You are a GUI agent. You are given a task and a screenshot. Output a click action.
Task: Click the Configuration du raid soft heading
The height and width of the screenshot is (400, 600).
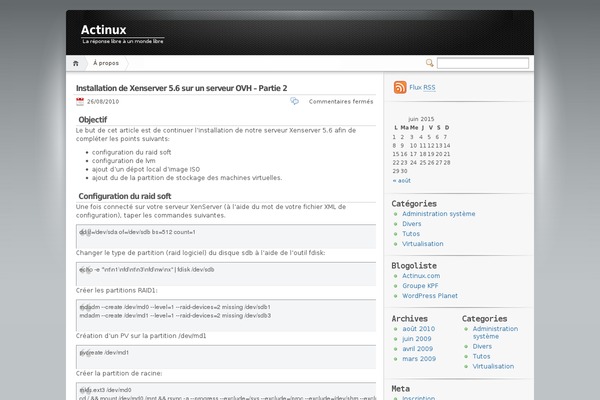click(x=125, y=196)
